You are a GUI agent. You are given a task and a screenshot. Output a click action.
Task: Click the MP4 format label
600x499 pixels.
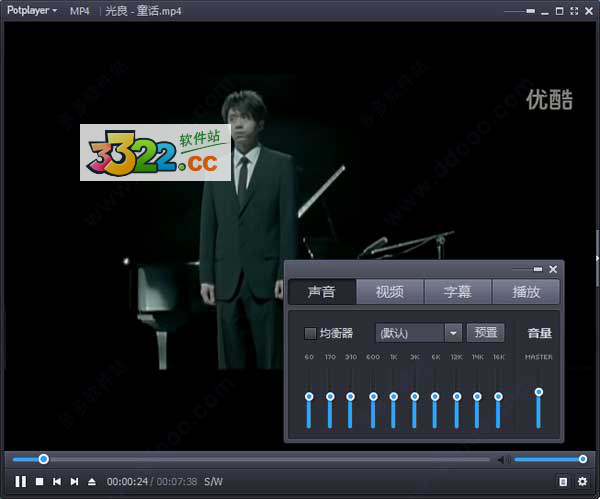click(x=80, y=11)
